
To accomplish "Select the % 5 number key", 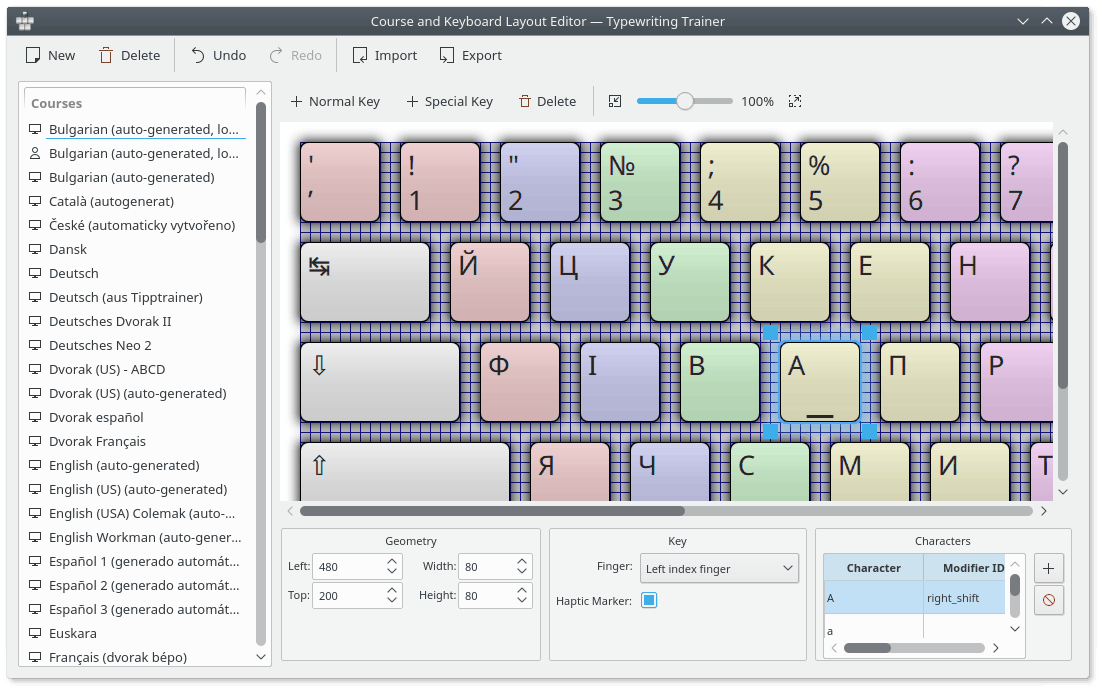I will pyautogui.click(x=840, y=183).
